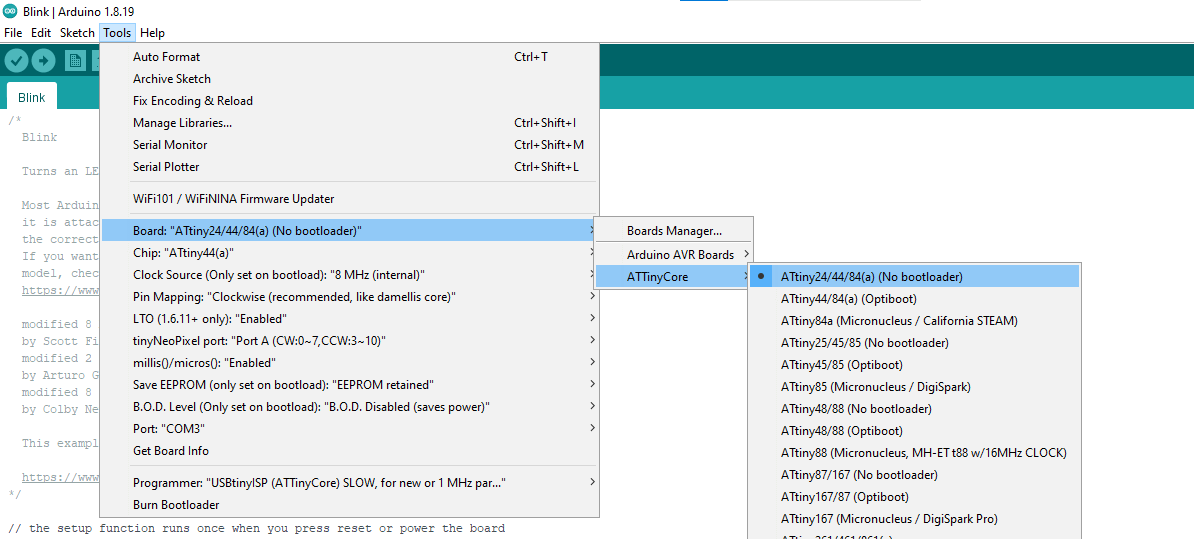Select ATtiny45/85 (Optiboot) board
This screenshot has height=539, width=1194.
pyautogui.click(x=915, y=365)
